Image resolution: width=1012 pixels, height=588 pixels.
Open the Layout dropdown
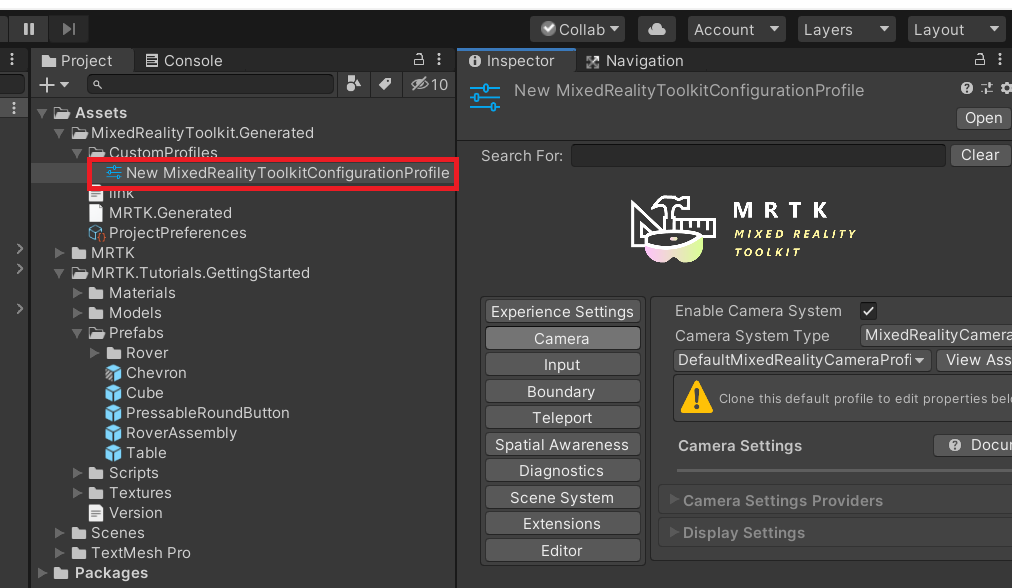(x=957, y=29)
